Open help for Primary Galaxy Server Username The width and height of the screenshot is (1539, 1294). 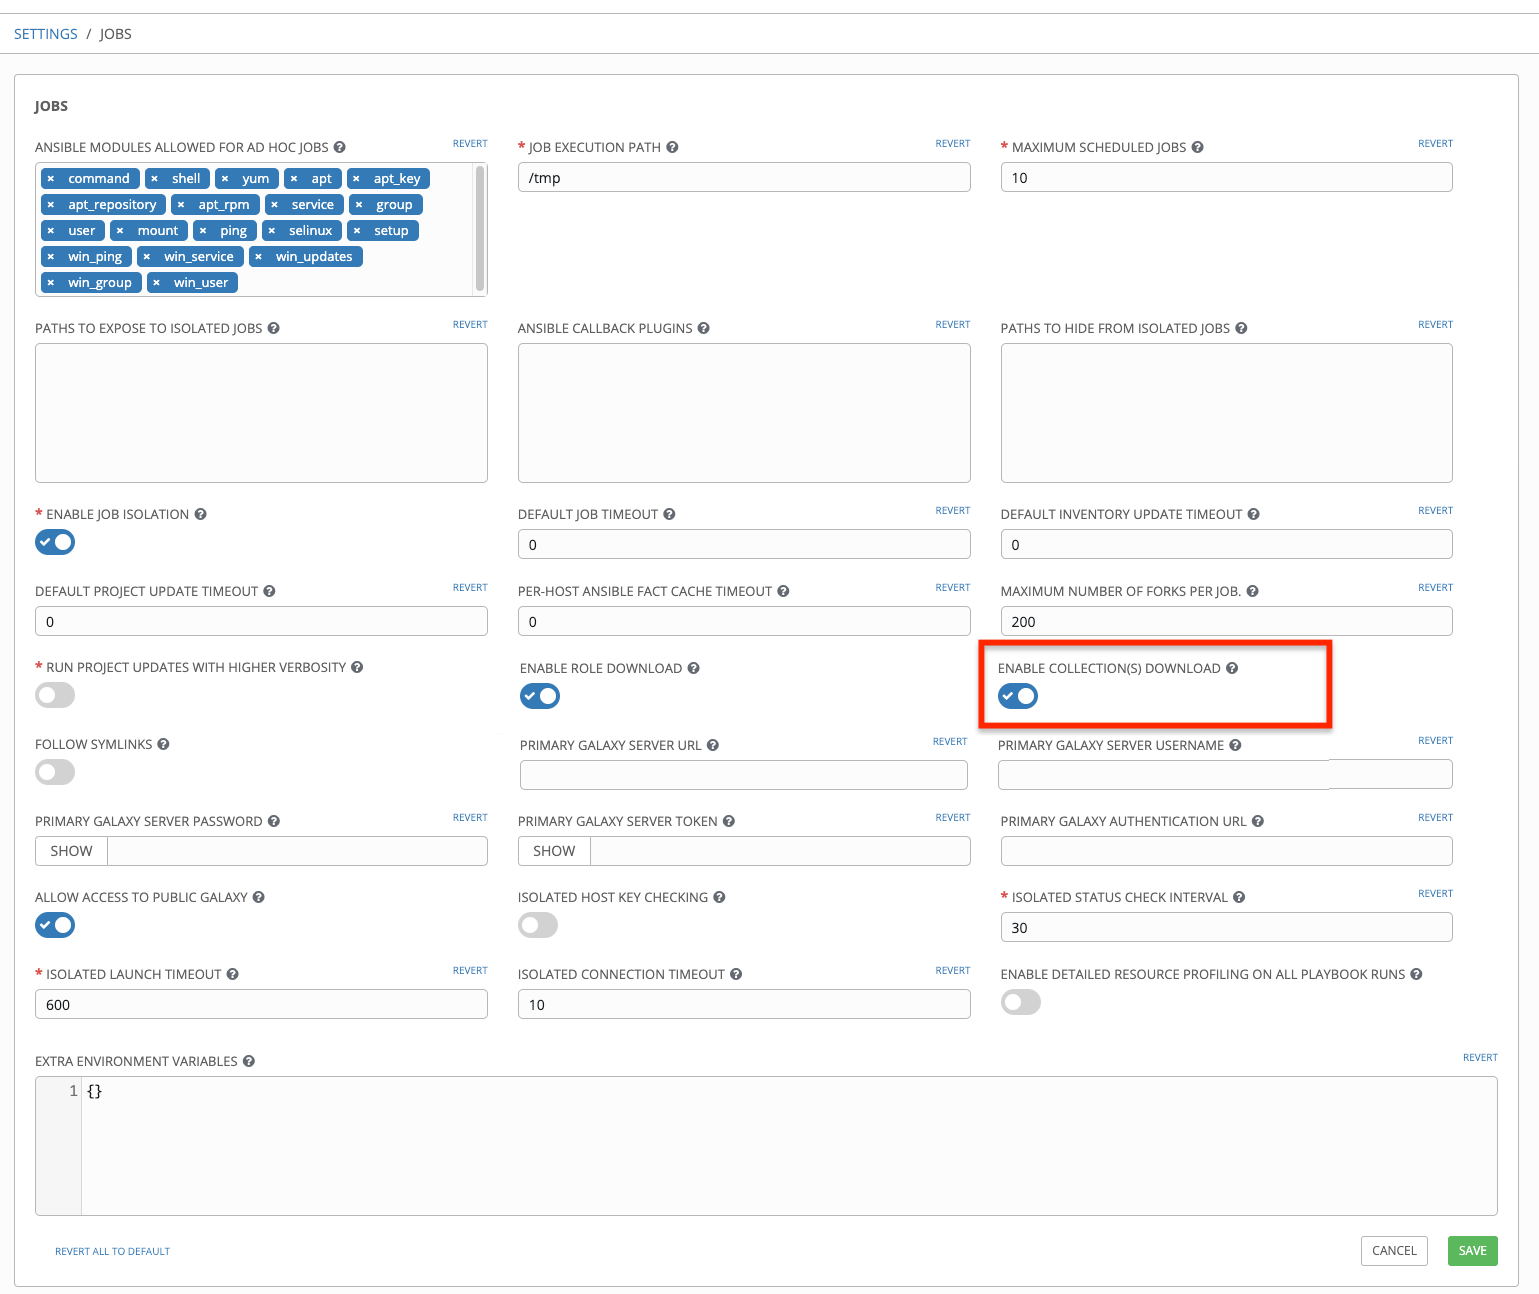(x=1236, y=745)
